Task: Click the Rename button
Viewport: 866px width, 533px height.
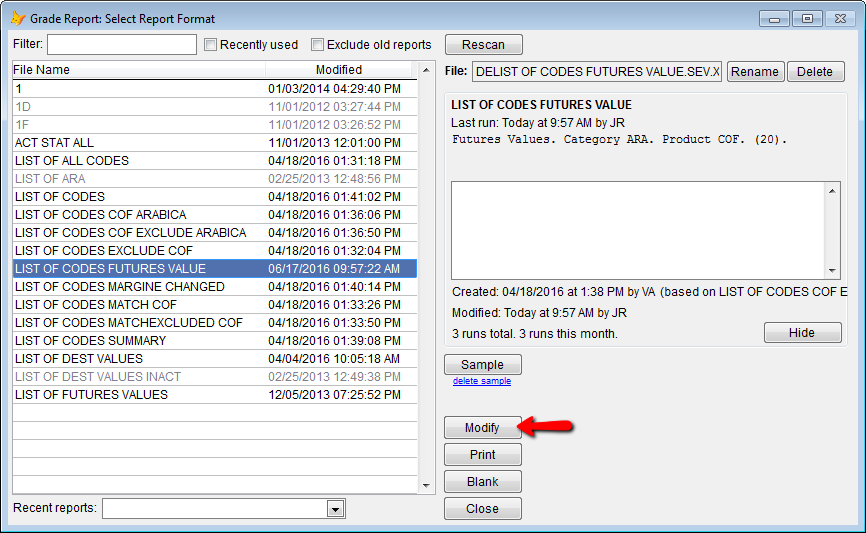Action: [755, 72]
